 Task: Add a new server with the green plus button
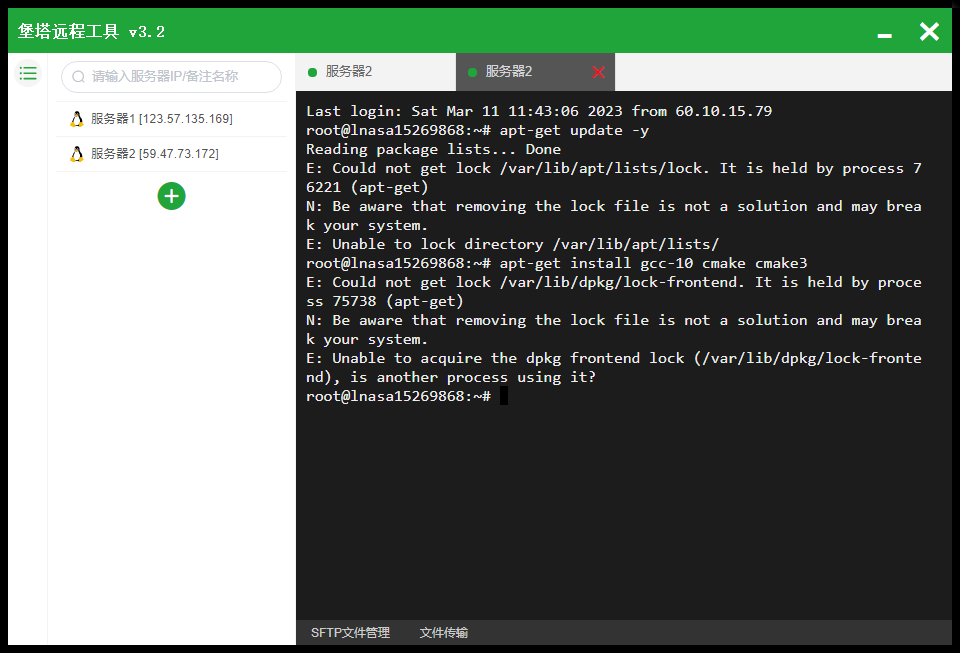click(171, 196)
